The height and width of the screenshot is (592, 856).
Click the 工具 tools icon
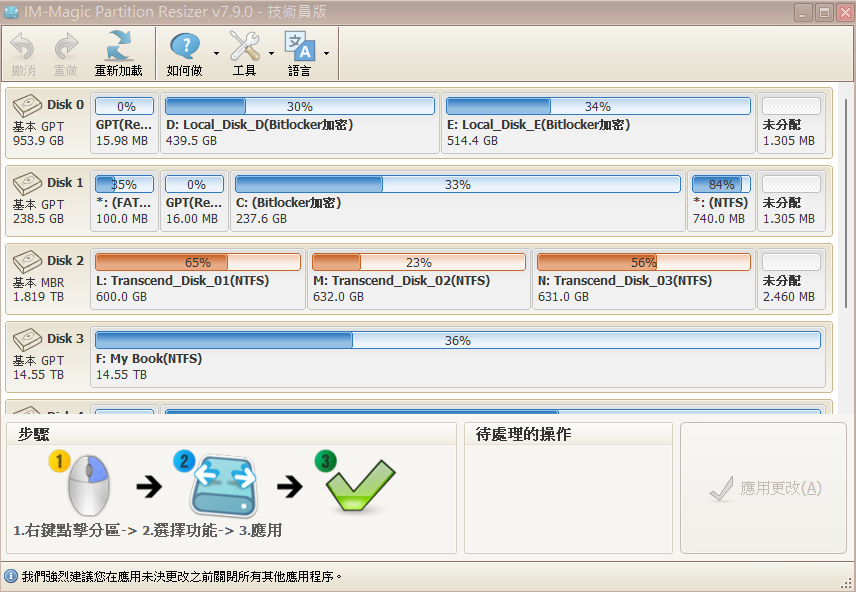point(244,46)
